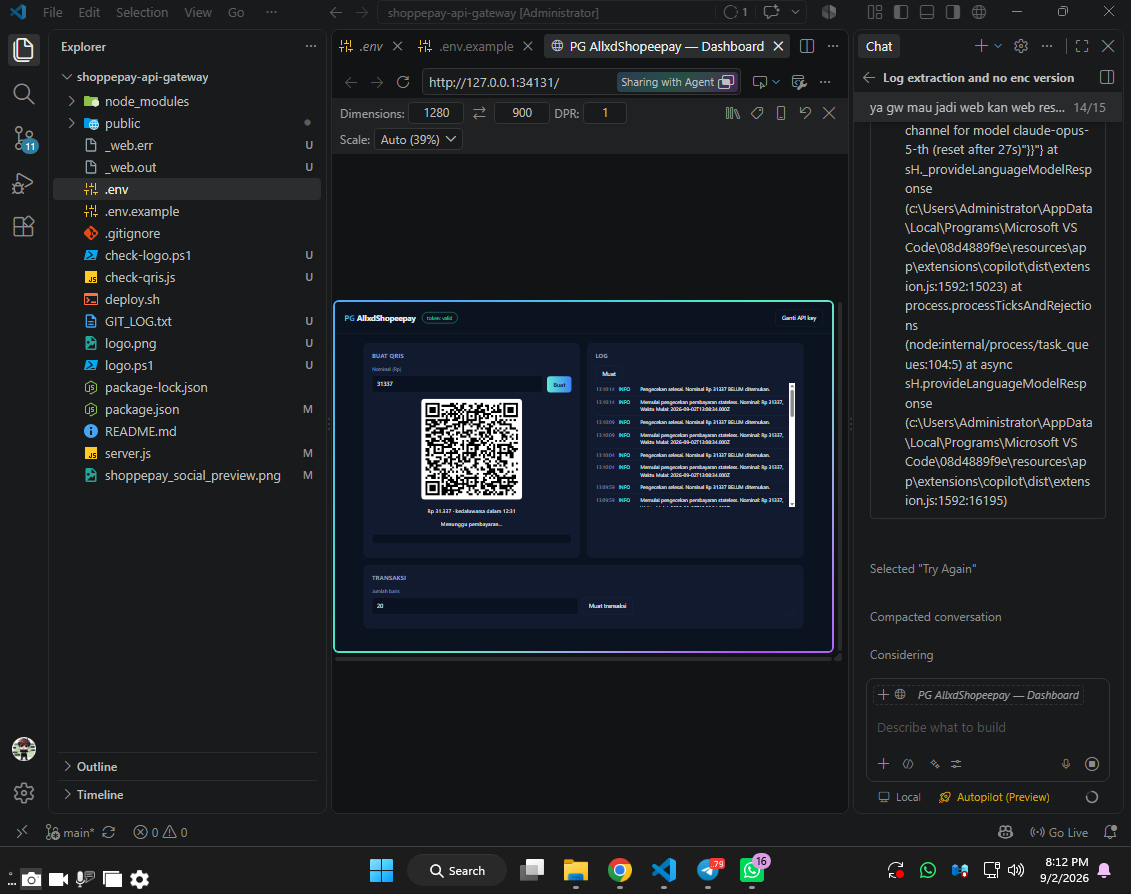Click the payment waiting progress bar
The image size is (1131, 894).
tap(471, 538)
